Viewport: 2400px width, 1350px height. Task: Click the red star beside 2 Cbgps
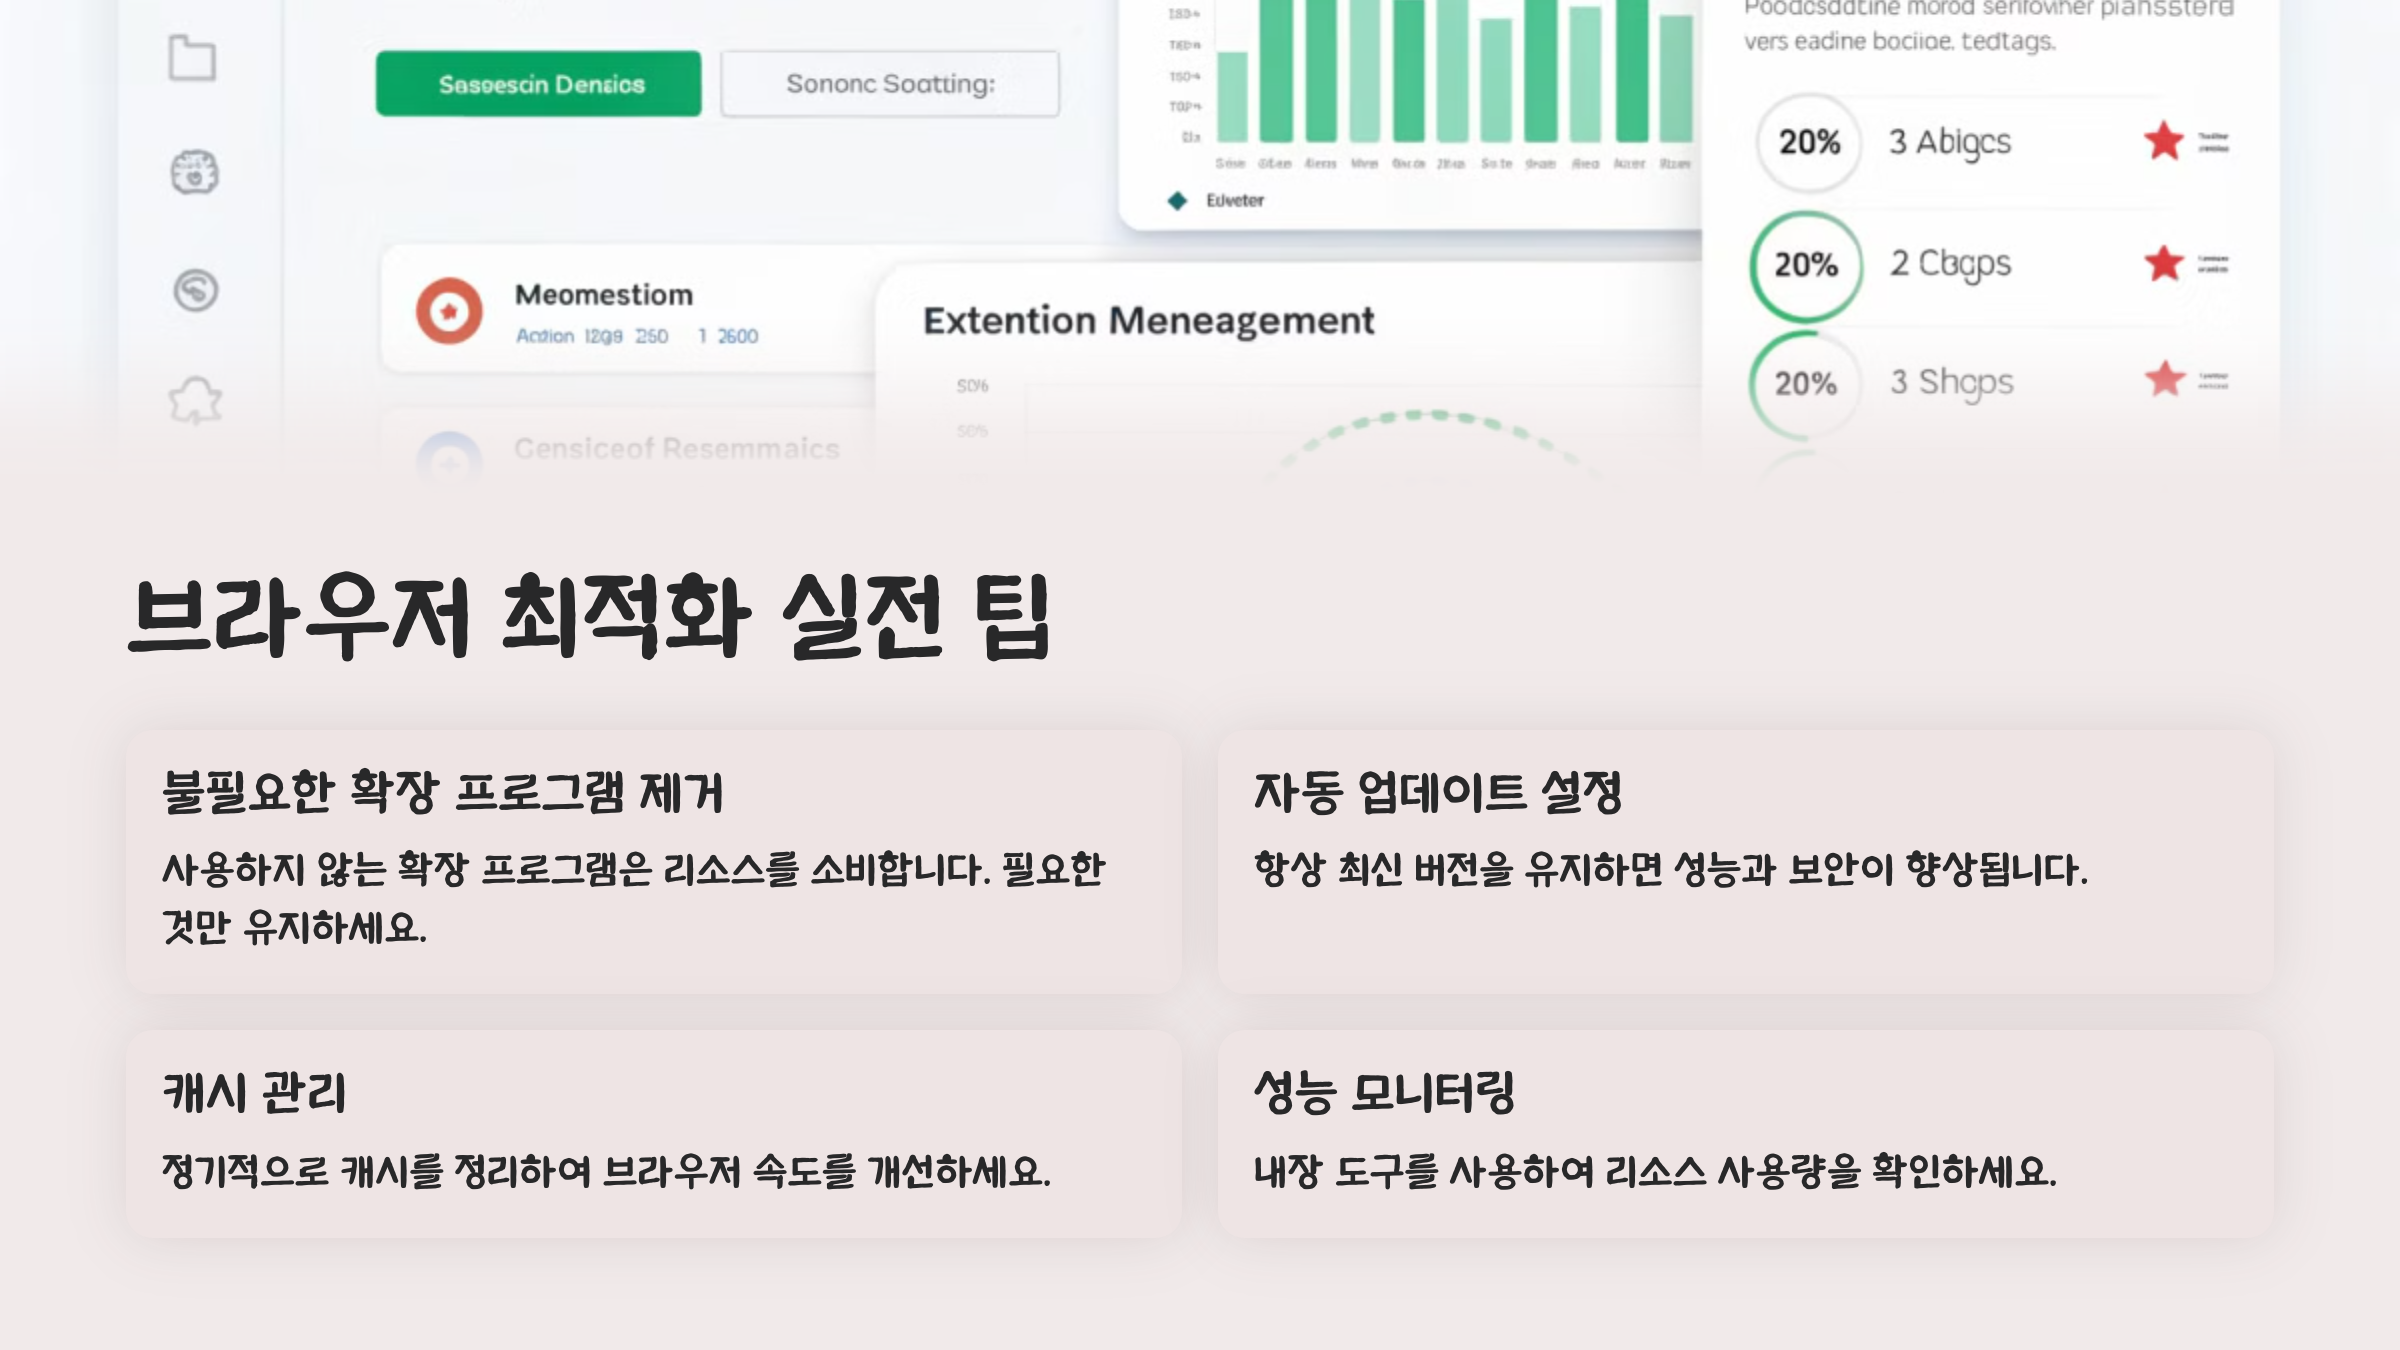(x=2163, y=264)
